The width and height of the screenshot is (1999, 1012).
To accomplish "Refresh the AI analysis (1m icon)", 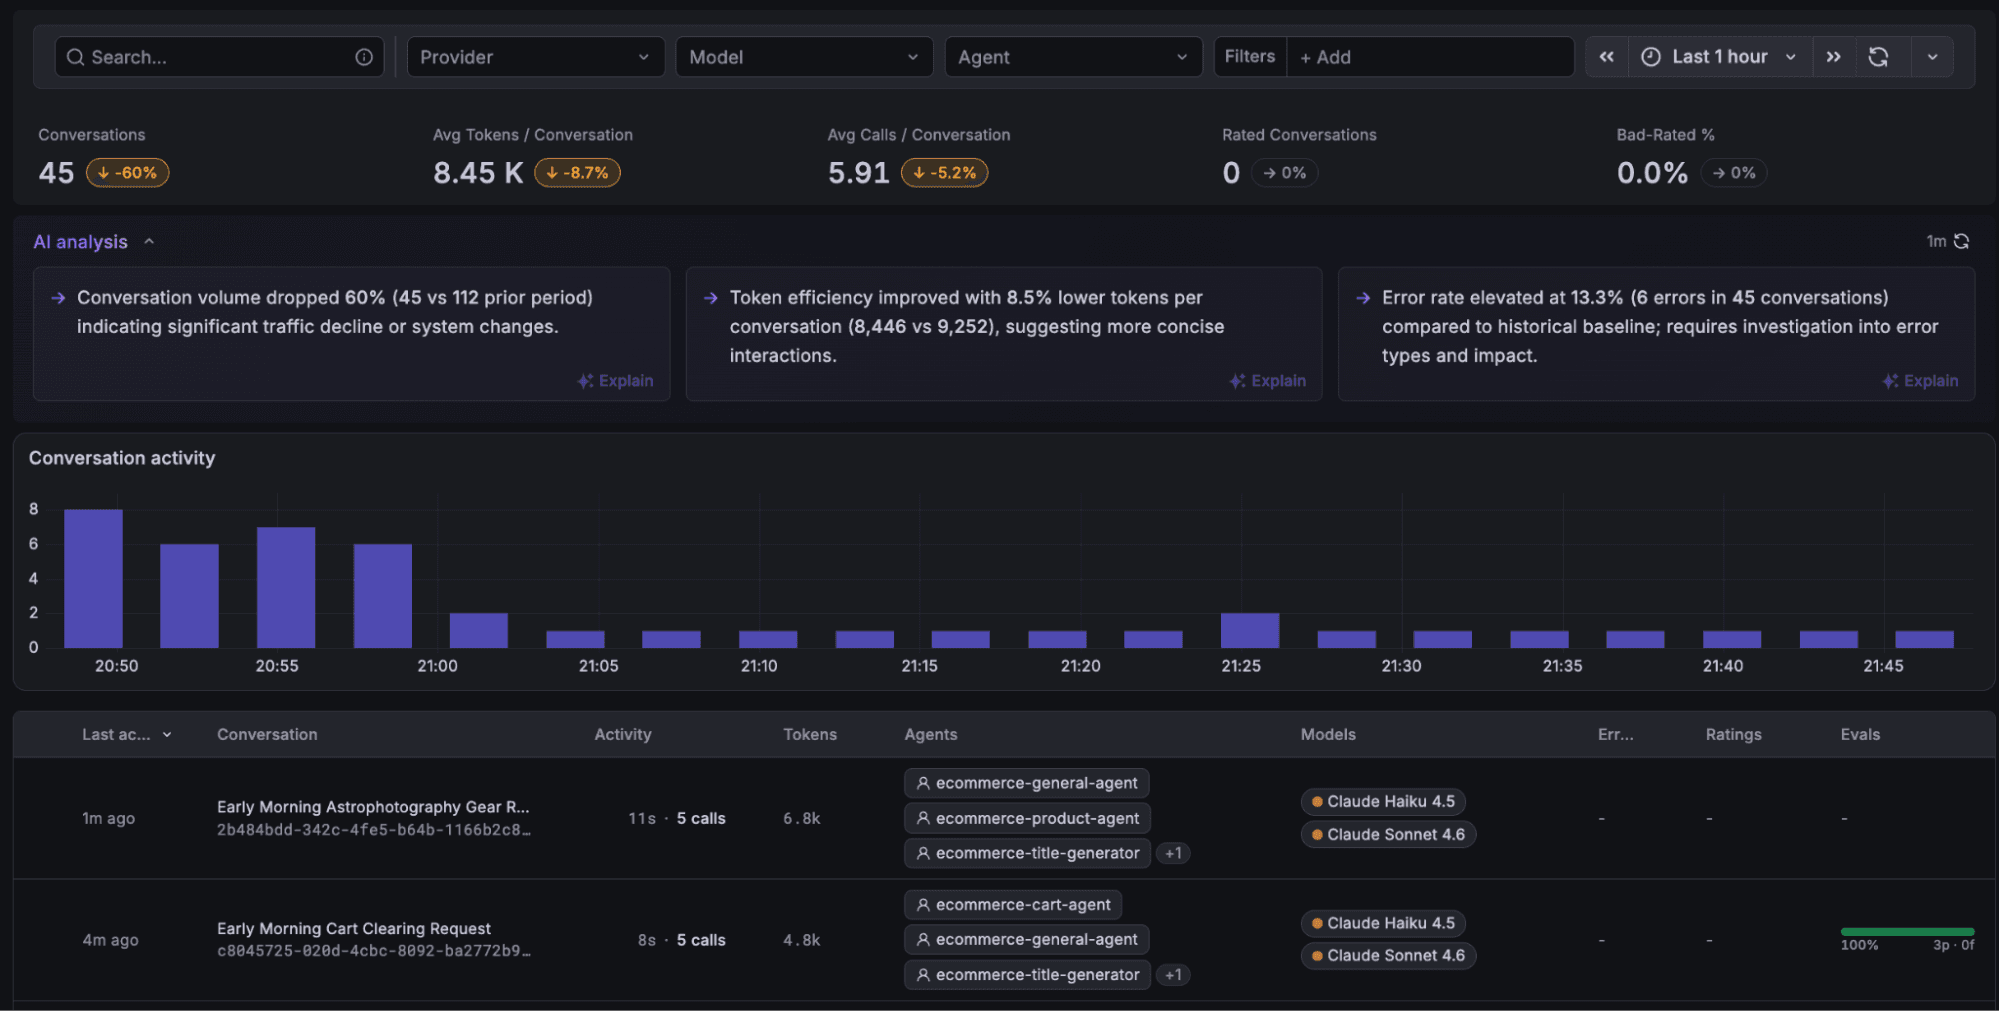I will click(x=1961, y=241).
